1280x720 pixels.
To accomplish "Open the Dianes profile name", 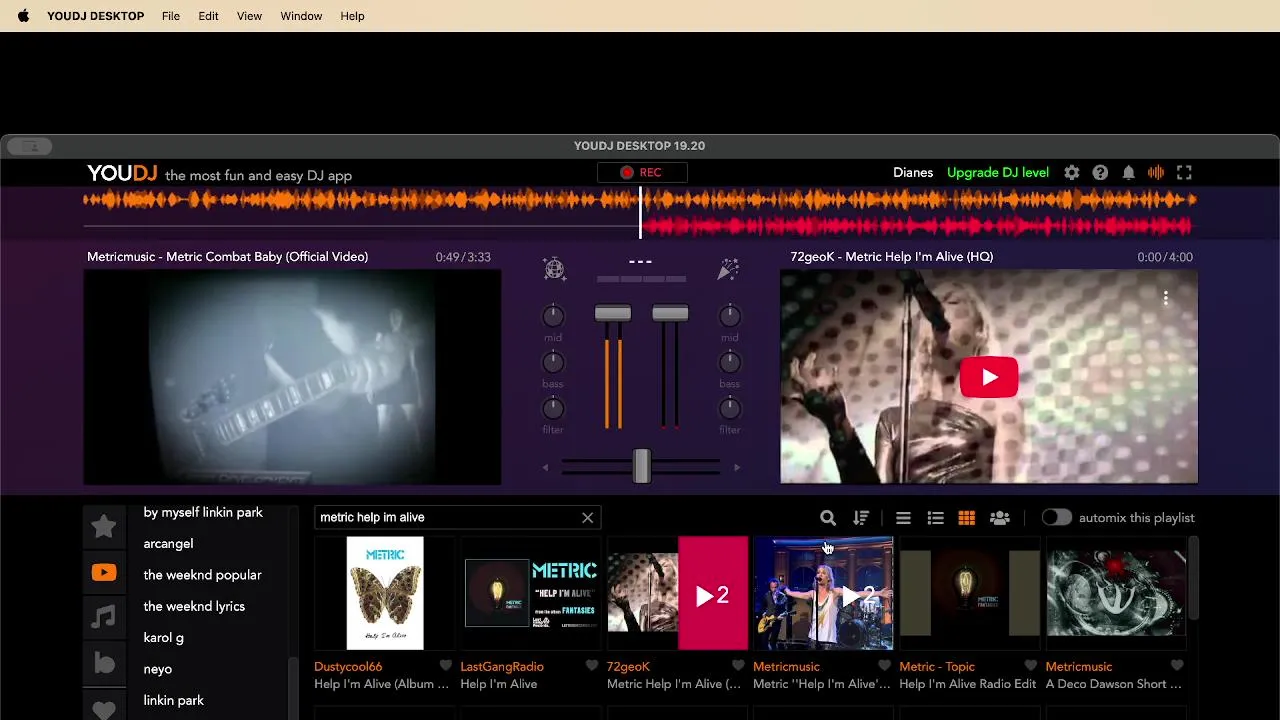I will point(913,173).
